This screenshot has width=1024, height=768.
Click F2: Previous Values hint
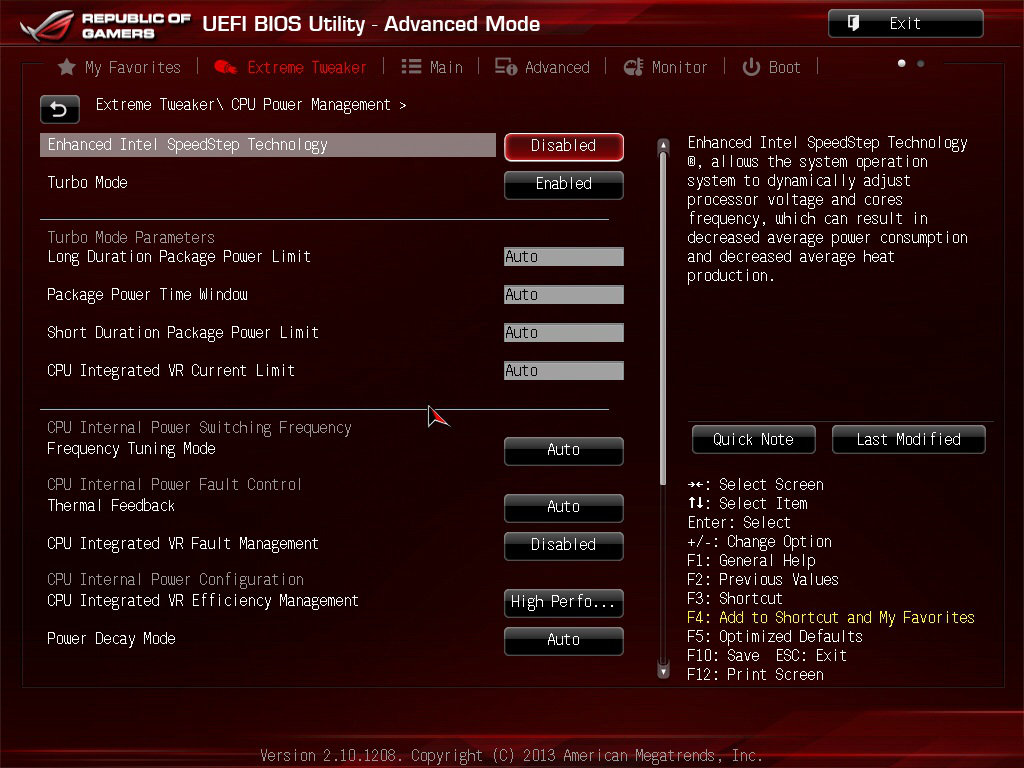click(x=763, y=580)
